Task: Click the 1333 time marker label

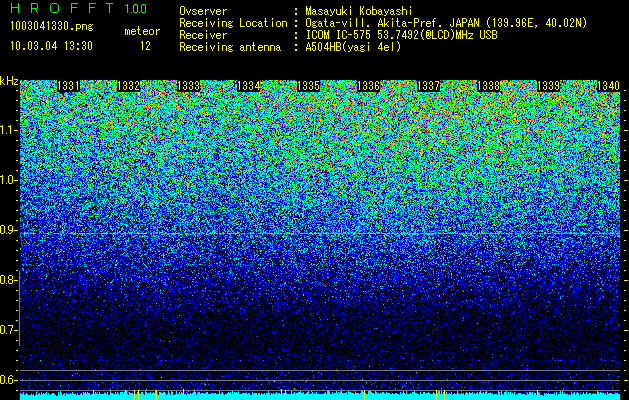Action: pos(189,86)
